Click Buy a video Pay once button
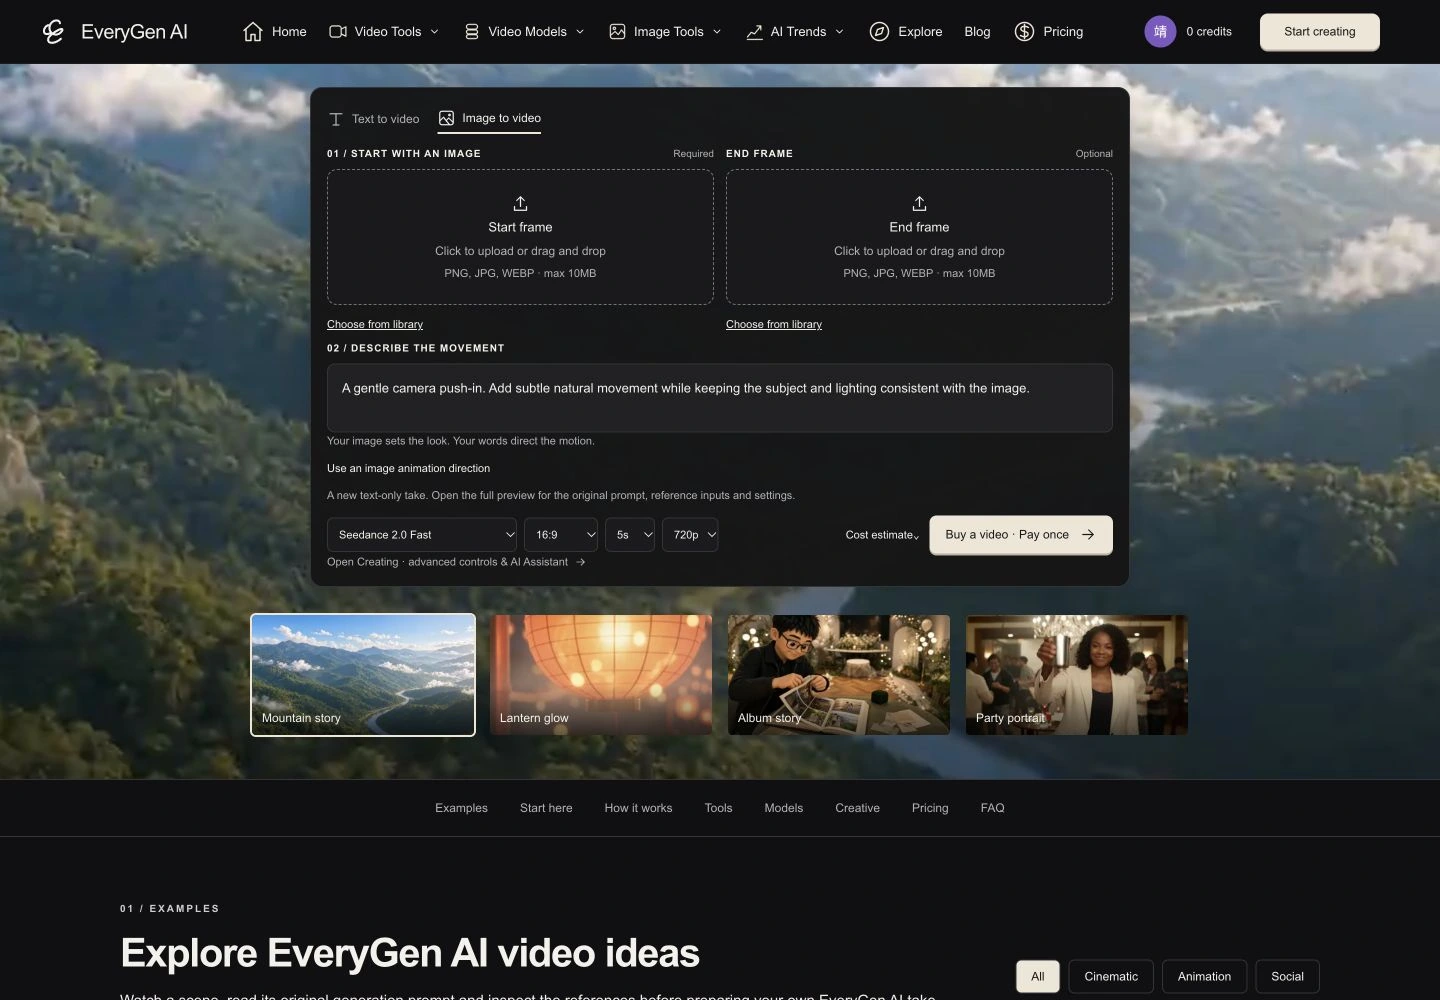1440x1000 pixels. pos(1021,535)
